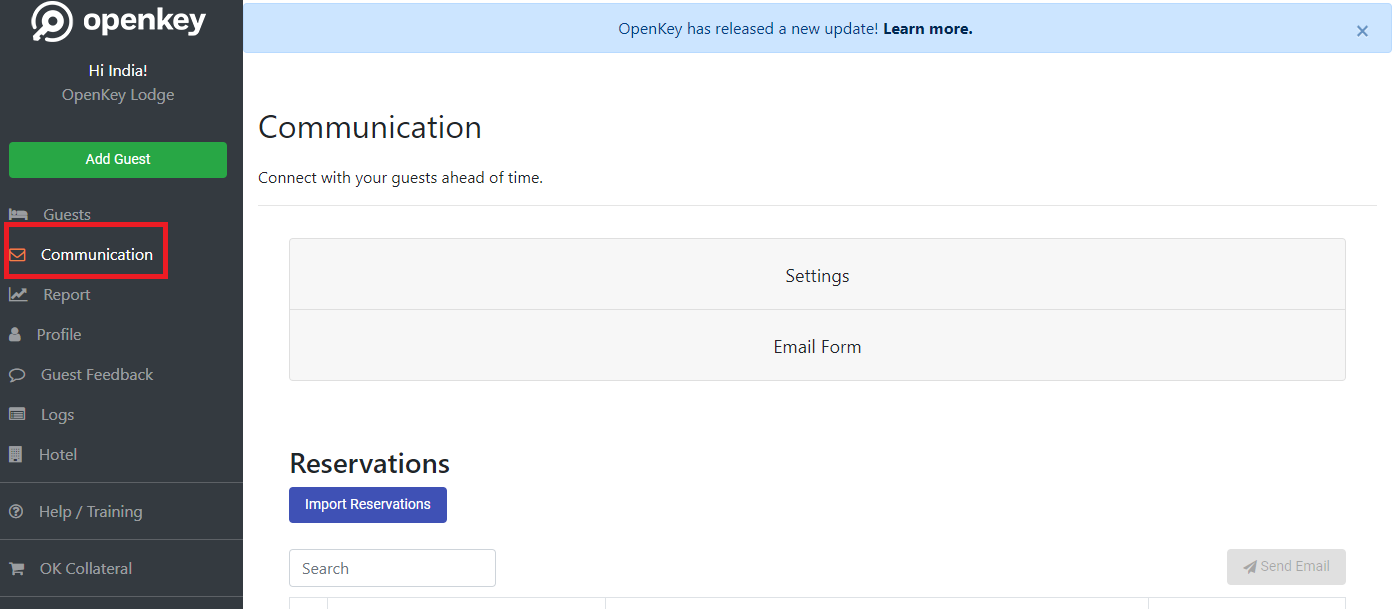Image resolution: width=1392 pixels, height=609 pixels.
Task: Expand the Email Form section
Action: (x=816, y=346)
